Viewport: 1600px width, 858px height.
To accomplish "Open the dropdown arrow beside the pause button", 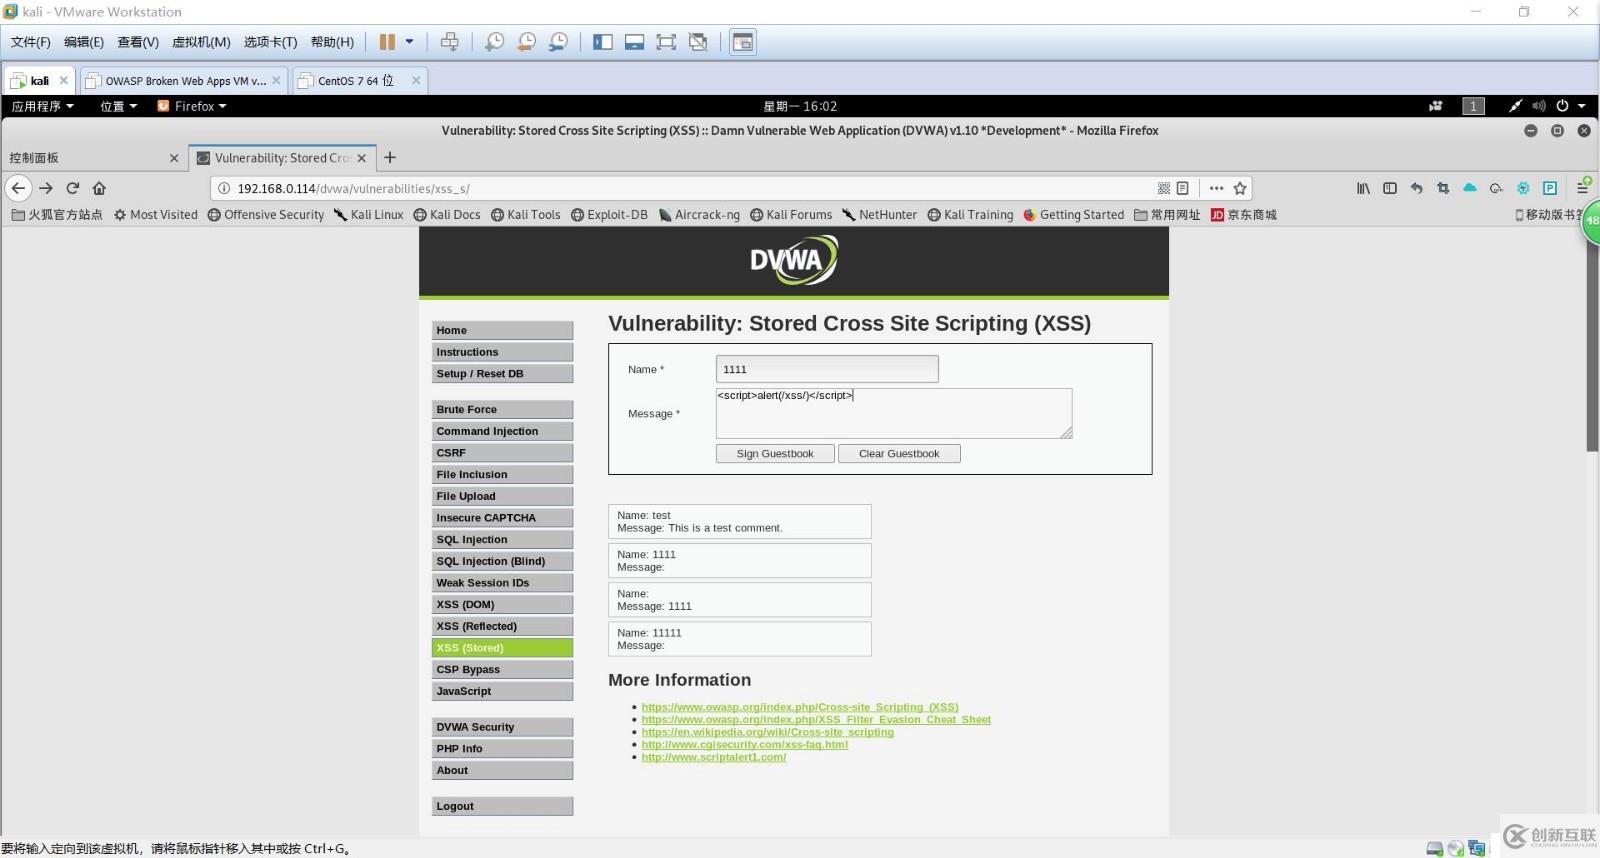I will coord(409,42).
